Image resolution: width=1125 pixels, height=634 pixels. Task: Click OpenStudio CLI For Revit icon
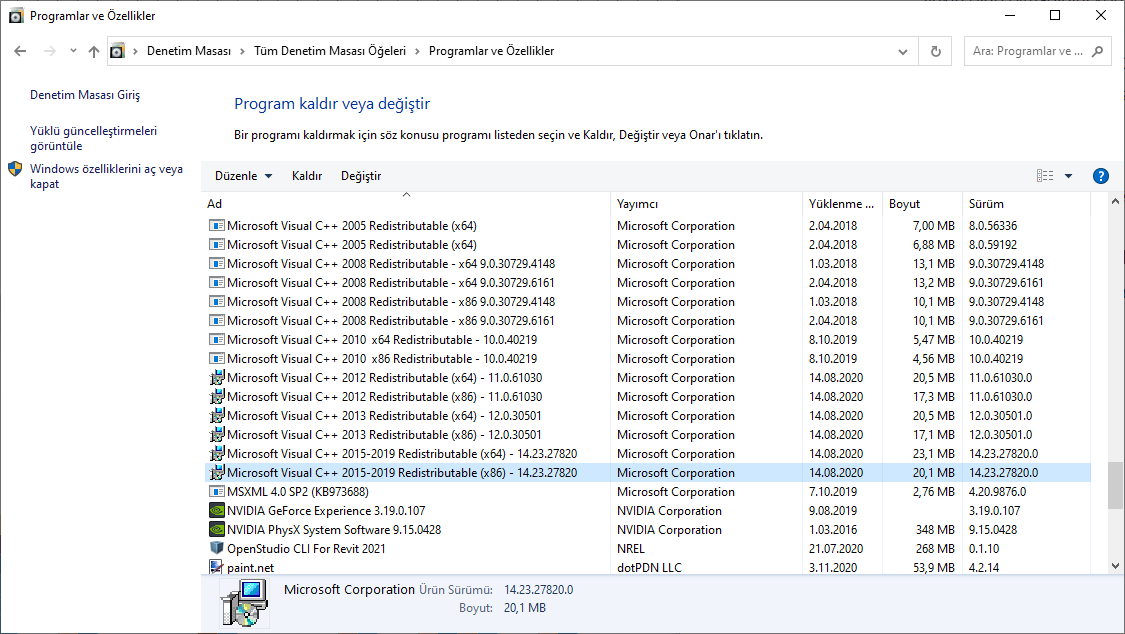coord(217,548)
